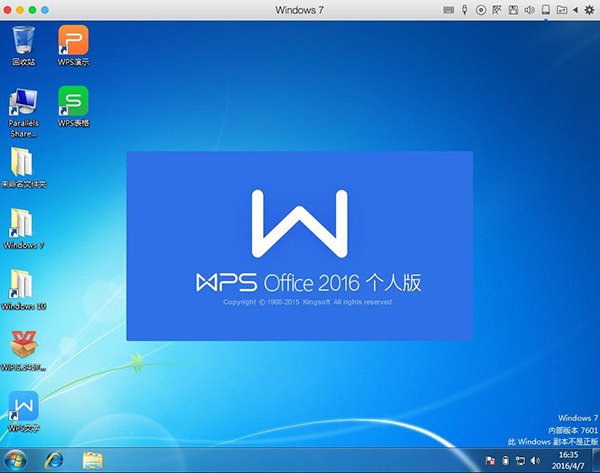Click Parallels USB devices icon
This screenshot has width=600, height=473.
(465, 10)
